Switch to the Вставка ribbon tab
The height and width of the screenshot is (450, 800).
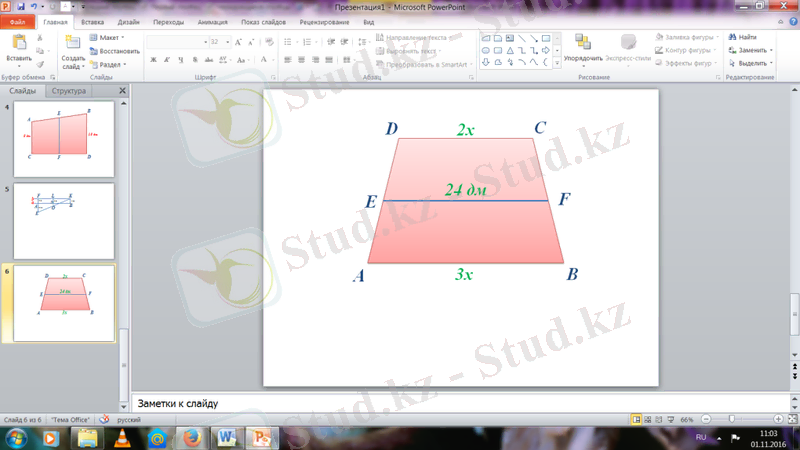[x=92, y=21]
